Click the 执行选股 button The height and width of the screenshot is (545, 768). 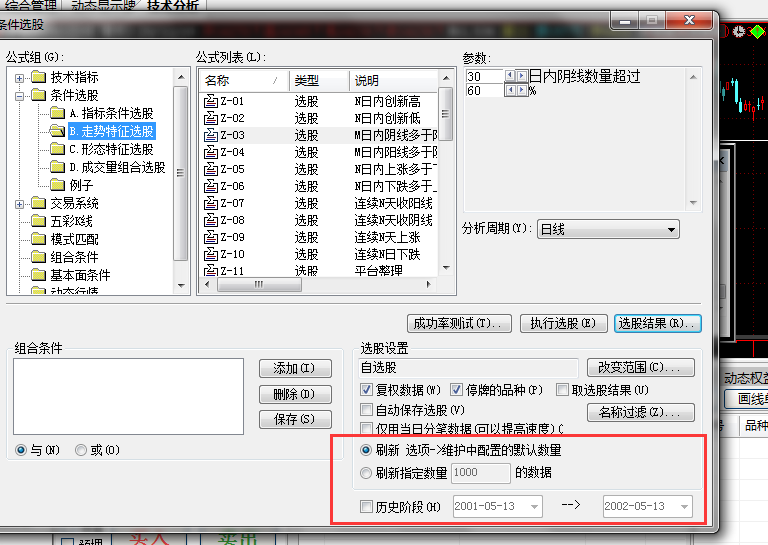click(563, 324)
